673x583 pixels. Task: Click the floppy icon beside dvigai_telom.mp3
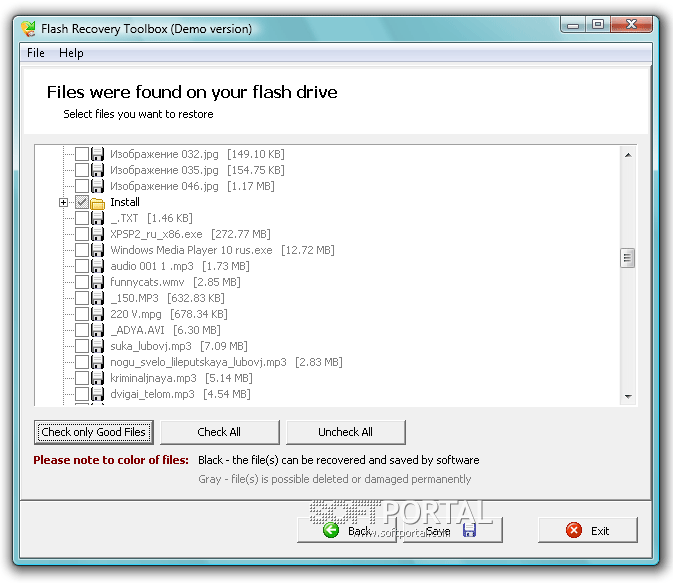(97, 394)
